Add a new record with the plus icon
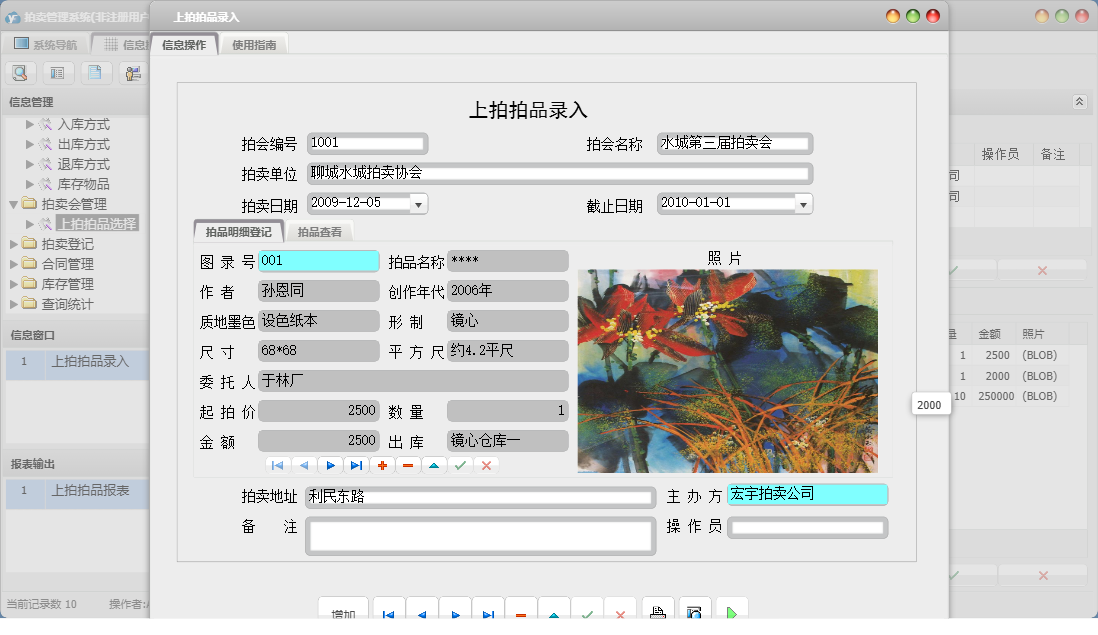The height and width of the screenshot is (635, 1098). [x=382, y=465]
